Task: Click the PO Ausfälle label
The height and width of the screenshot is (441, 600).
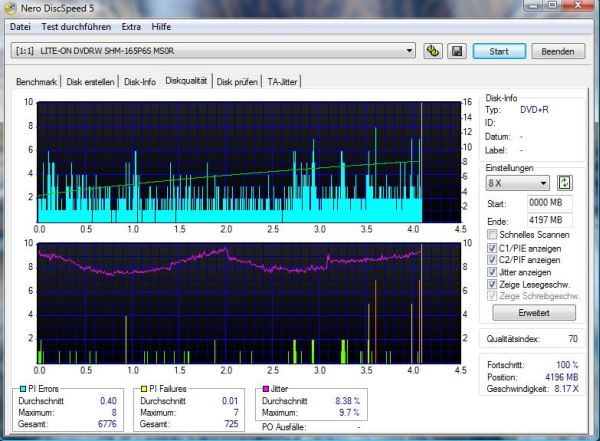Action: [284, 427]
